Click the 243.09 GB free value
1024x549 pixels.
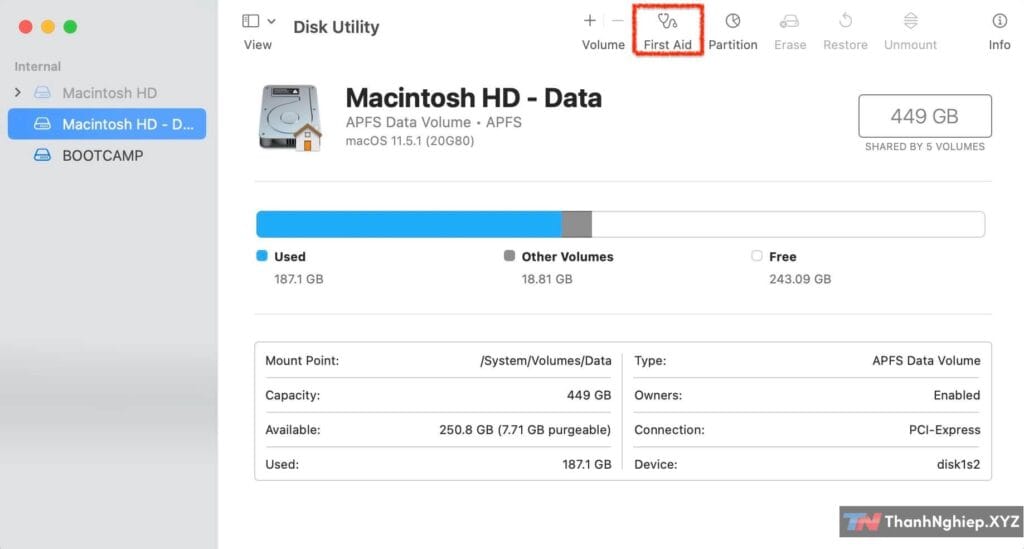pyautogui.click(x=800, y=279)
